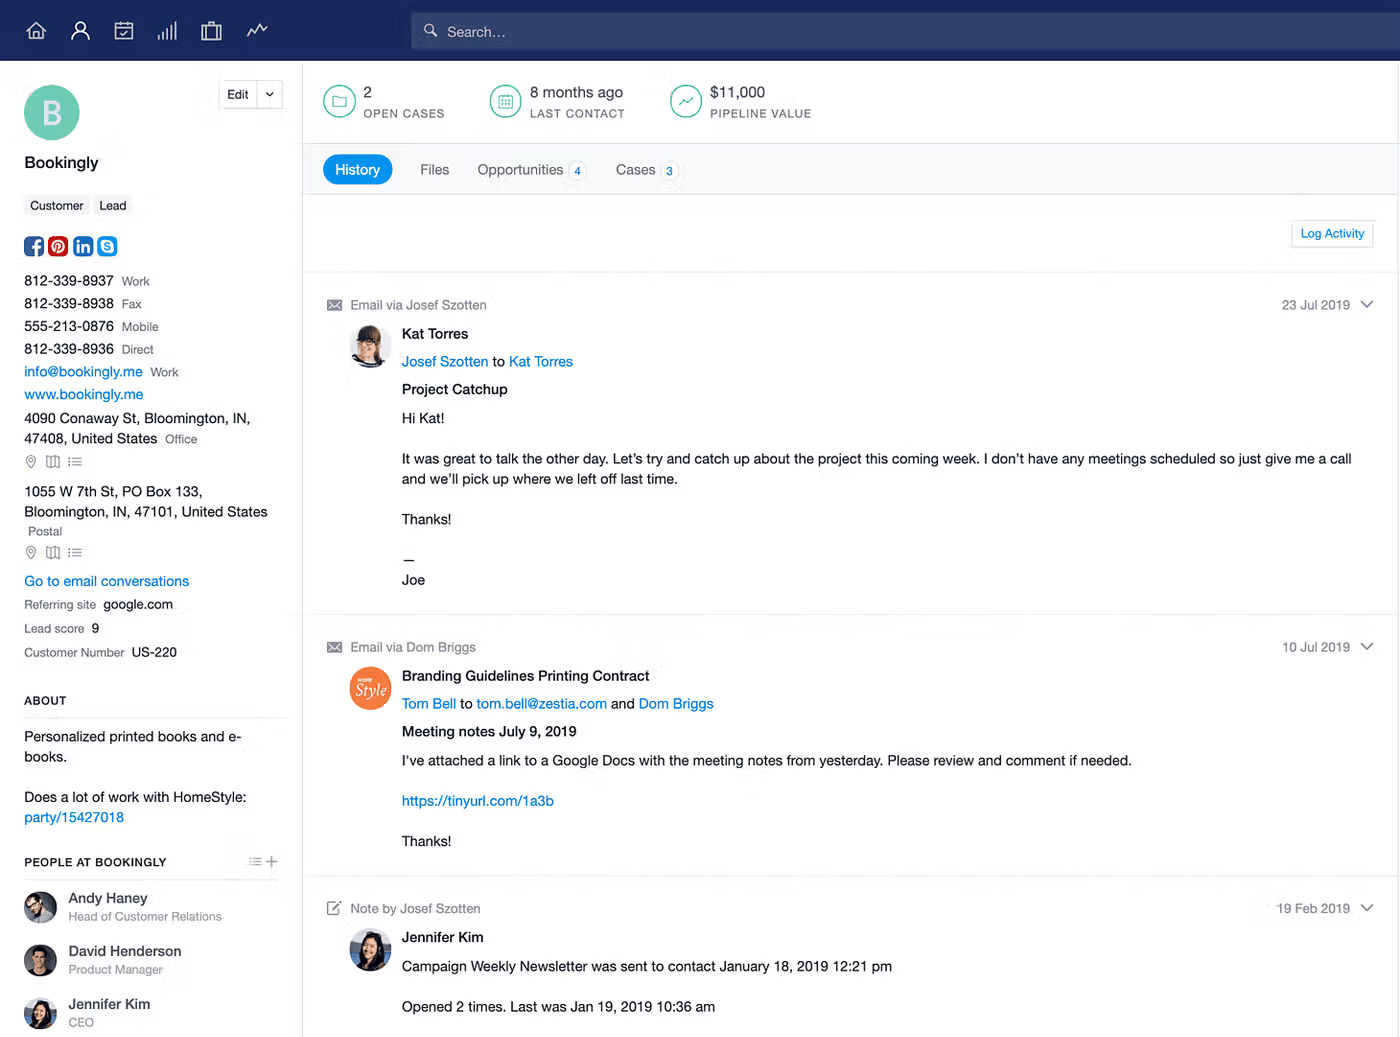This screenshot has width=1400, height=1037.
Task: Expand options for 10 Jul 2019 email
Action: pyautogui.click(x=1367, y=646)
